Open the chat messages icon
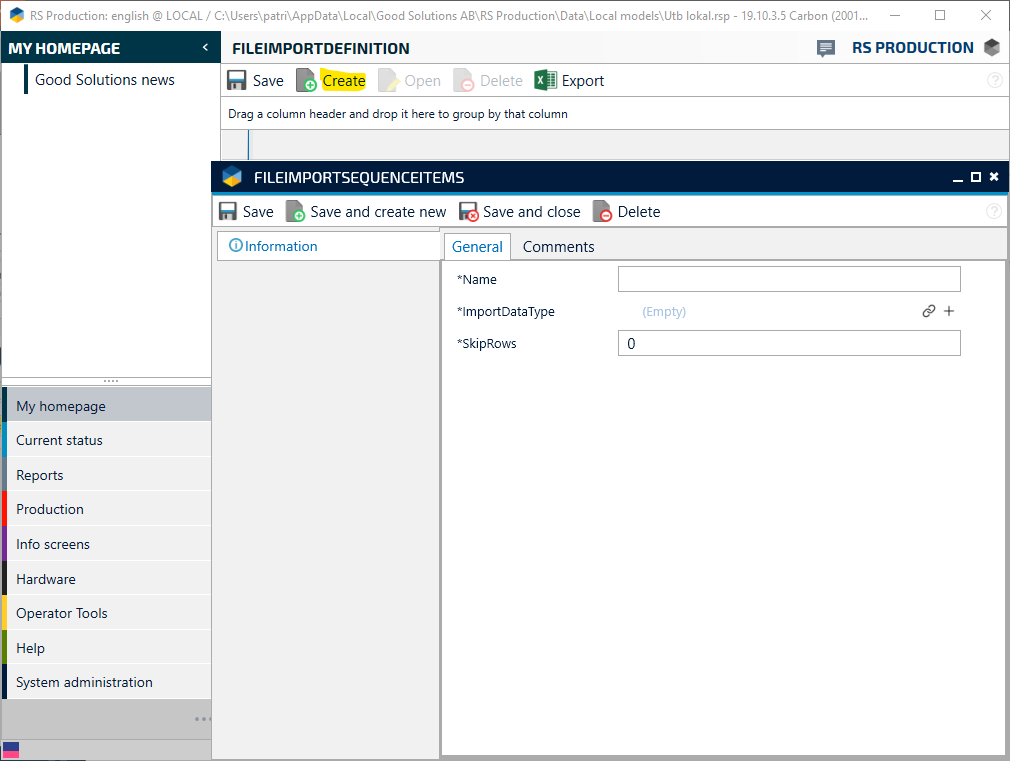1010x761 pixels. 826,48
